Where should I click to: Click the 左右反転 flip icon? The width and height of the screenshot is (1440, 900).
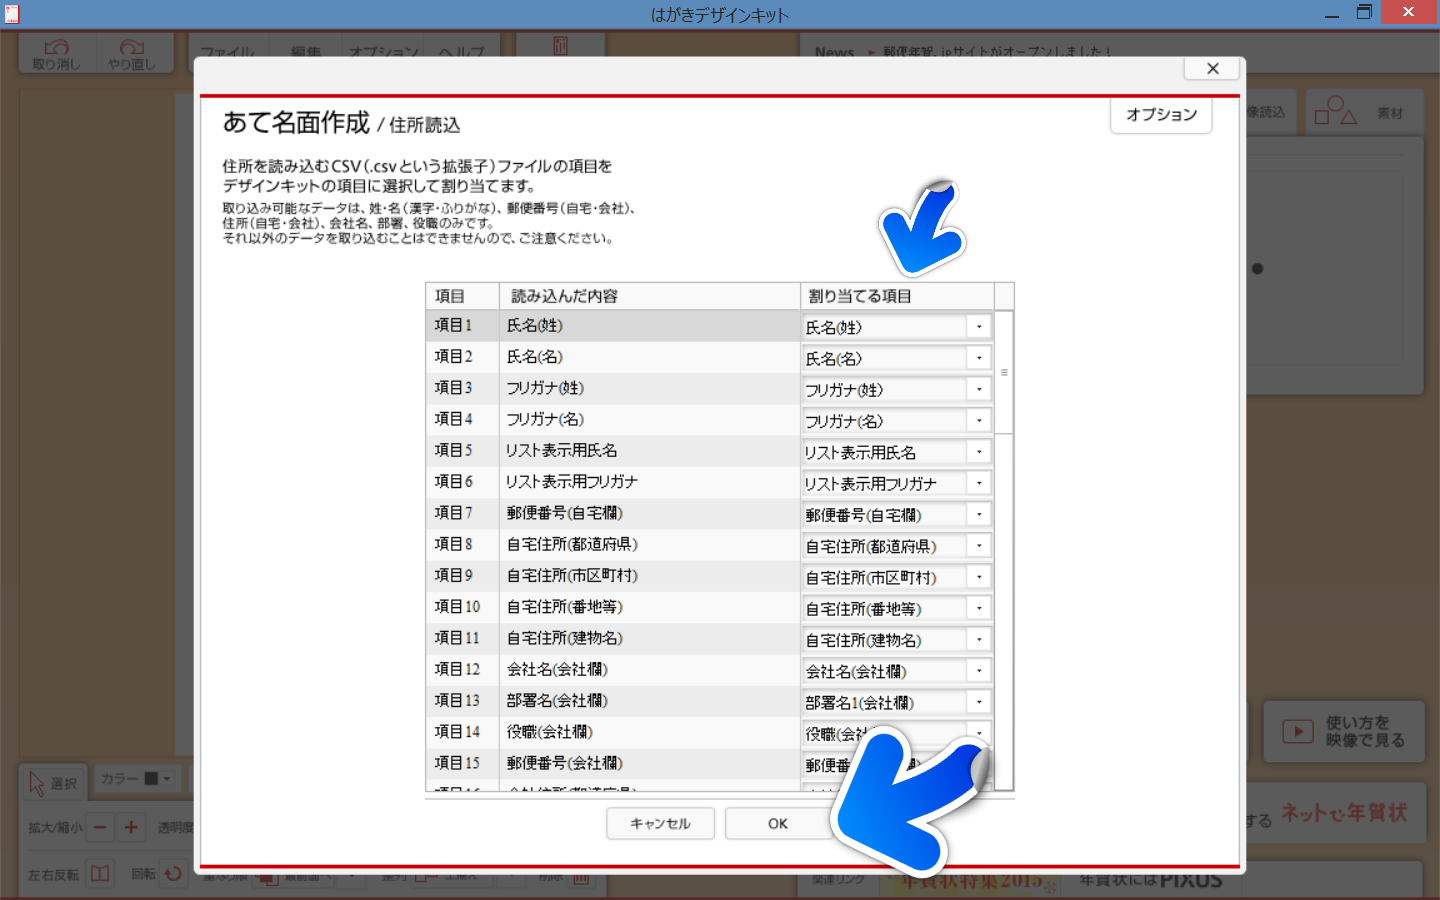click(x=100, y=874)
